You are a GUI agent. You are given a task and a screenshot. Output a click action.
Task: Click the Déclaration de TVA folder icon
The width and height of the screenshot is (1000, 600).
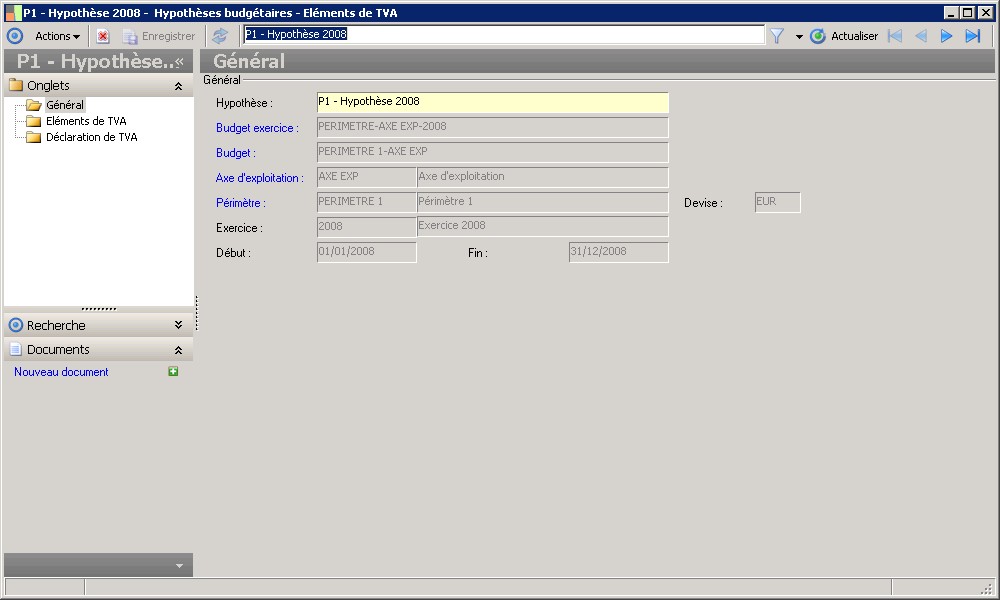33,137
